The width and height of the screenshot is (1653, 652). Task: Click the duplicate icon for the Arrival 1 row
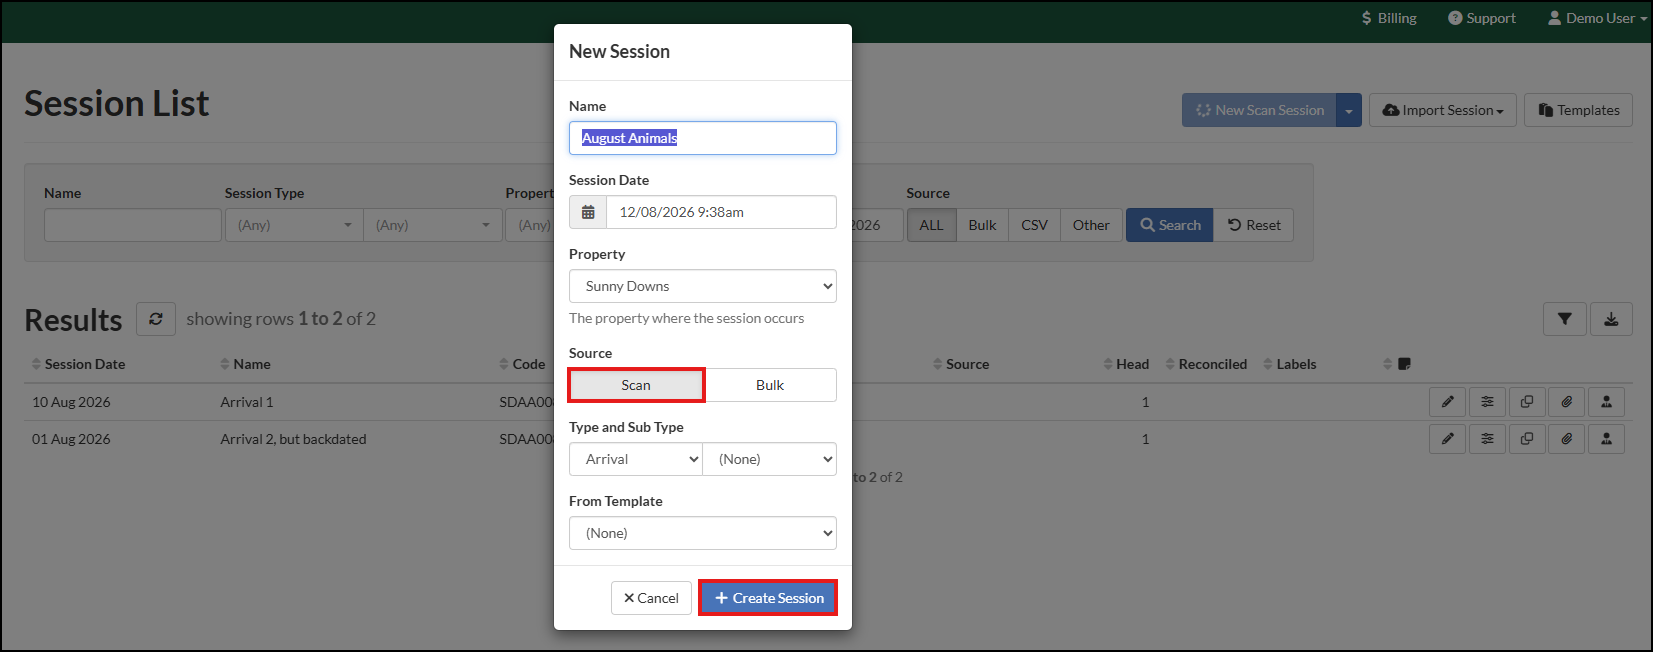[1527, 402]
